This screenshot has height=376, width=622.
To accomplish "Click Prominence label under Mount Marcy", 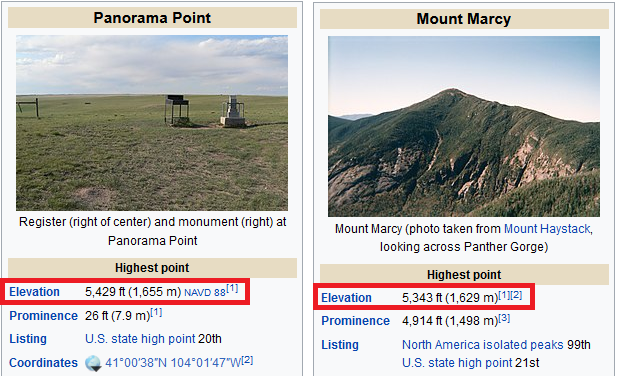I will click(x=355, y=321).
